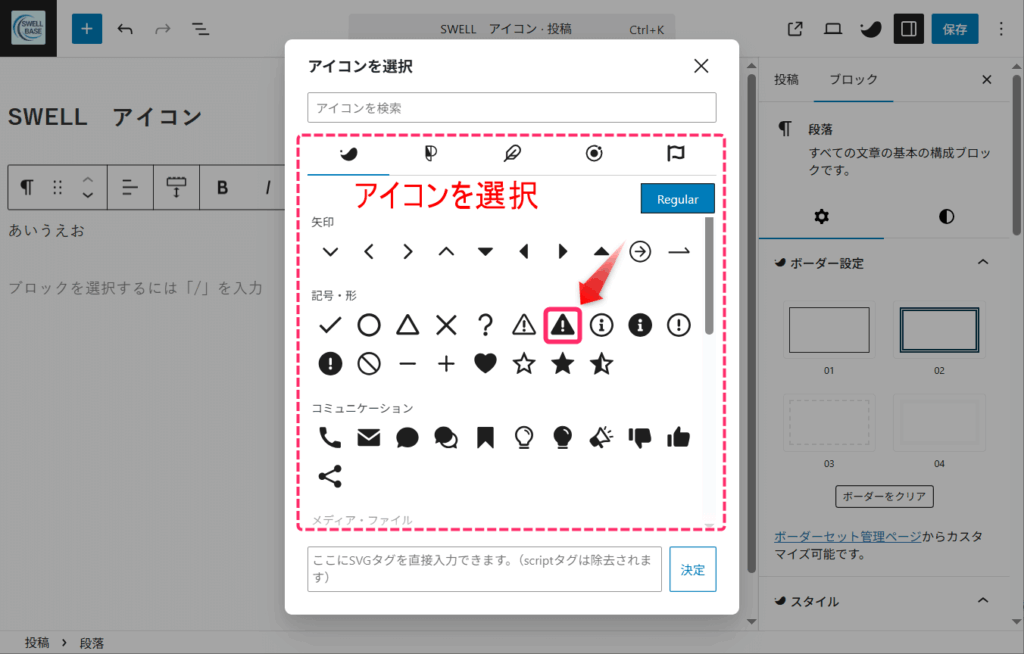Select the share nodes icon
The image size is (1024, 654).
pyautogui.click(x=330, y=476)
